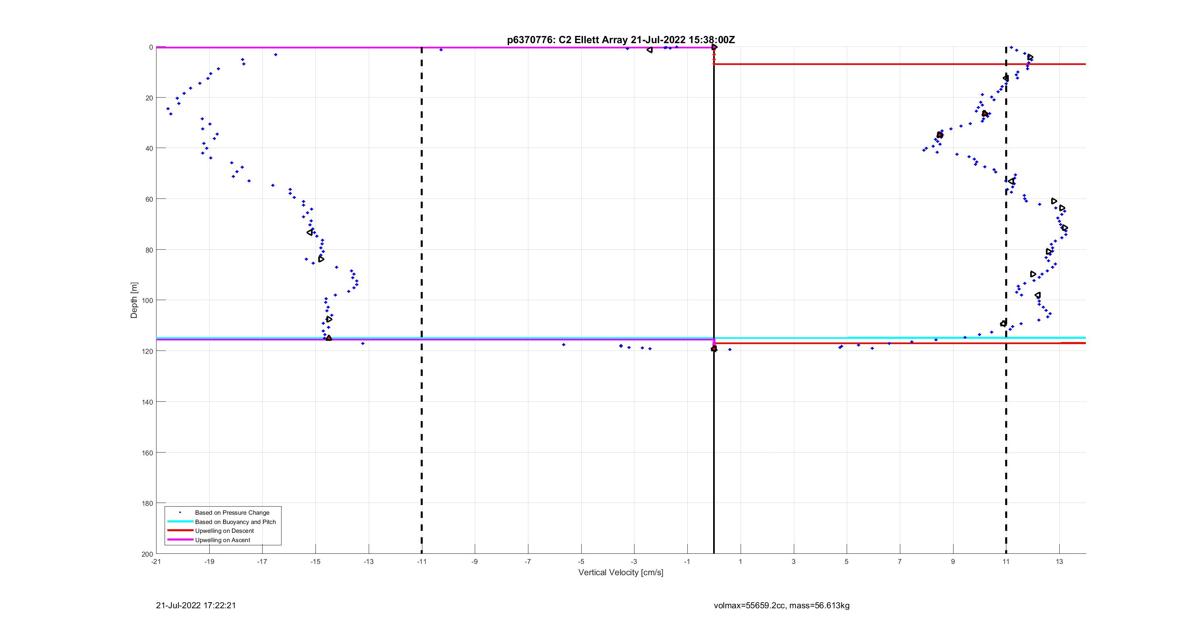Click depth axis tick label '80'
Image resolution: width=1200 pixels, height=622 pixels.
point(148,250)
